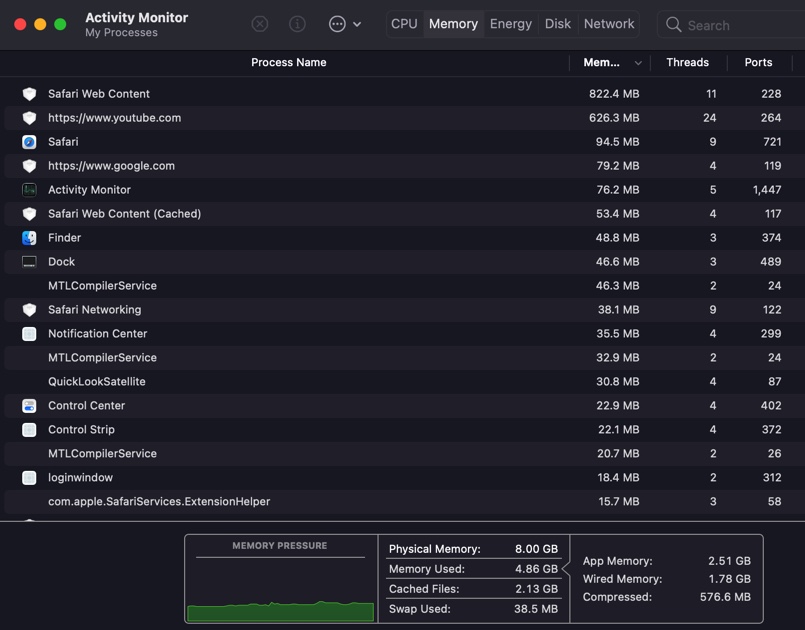This screenshot has width=805, height=630.
Task: Select the https://www.youtube.com process
Action: [x=114, y=118]
